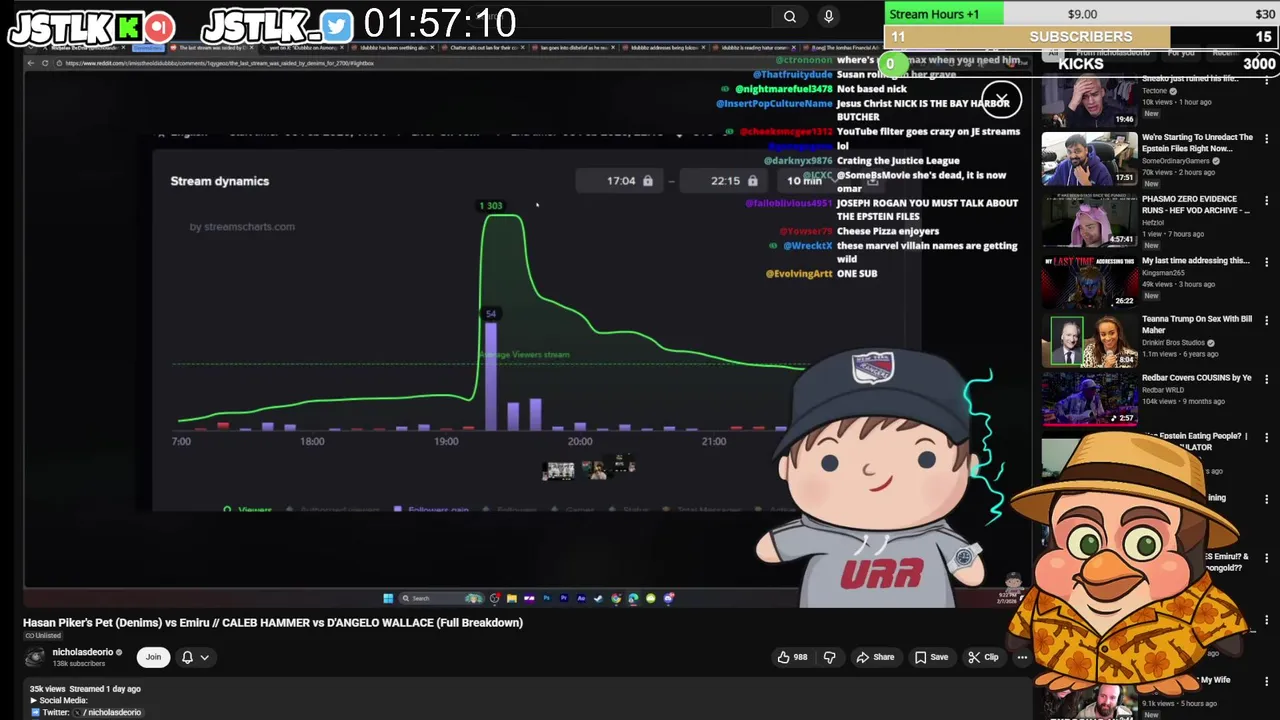Image resolution: width=1280 pixels, height=720 pixels.
Task: Click the Kingsman265 channel name
Action: point(1164,272)
